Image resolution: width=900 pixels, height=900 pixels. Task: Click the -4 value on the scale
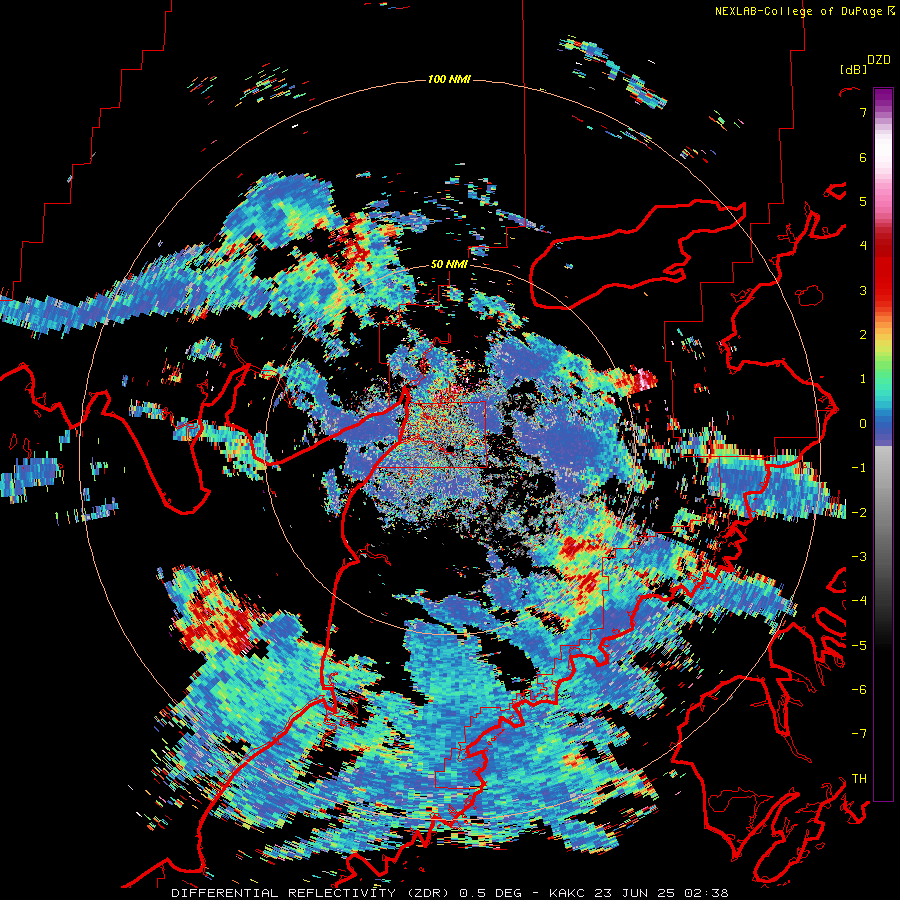tap(859, 601)
